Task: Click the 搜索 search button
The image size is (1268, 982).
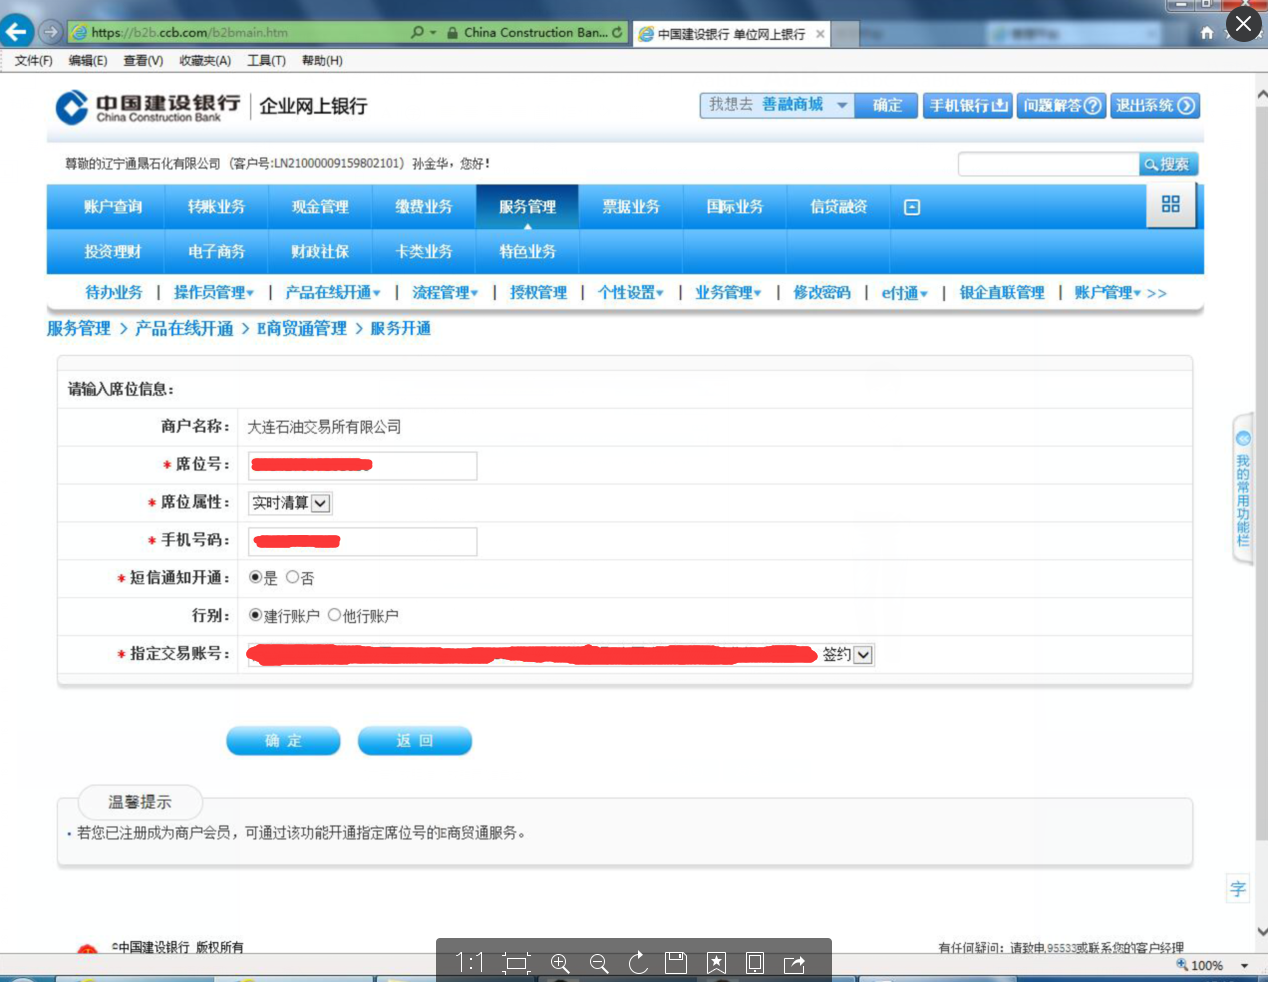Action: (1168, 164)
